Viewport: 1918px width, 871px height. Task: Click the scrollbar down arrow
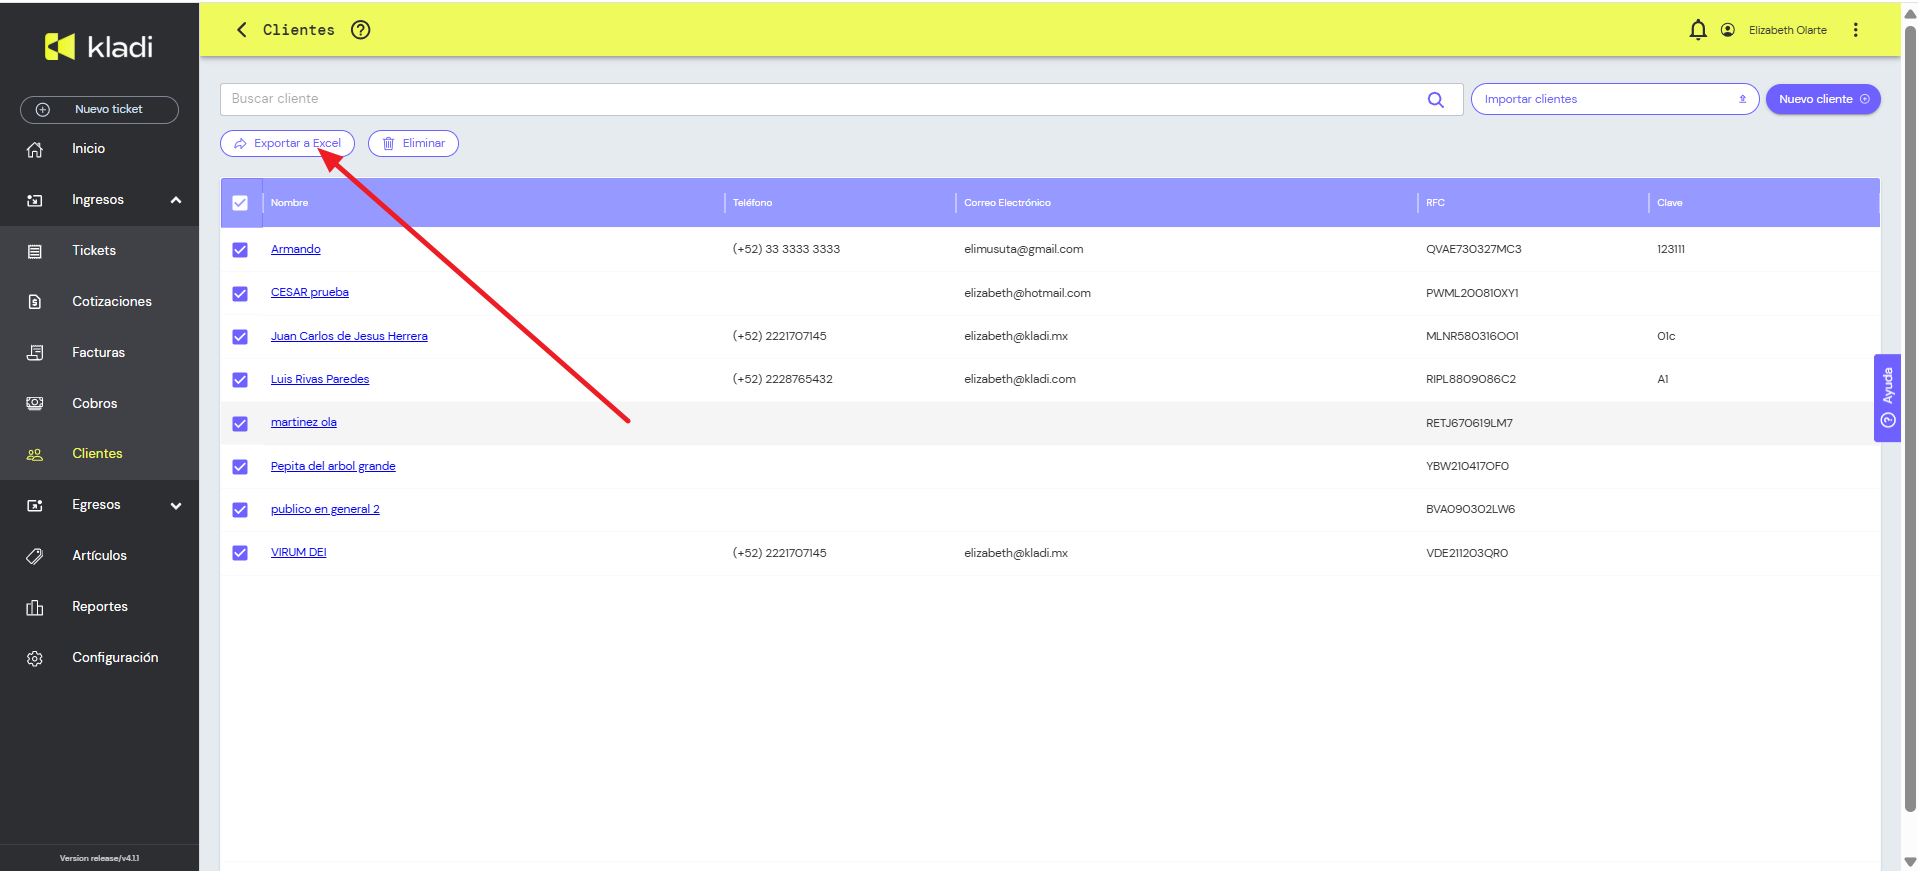1910,862
